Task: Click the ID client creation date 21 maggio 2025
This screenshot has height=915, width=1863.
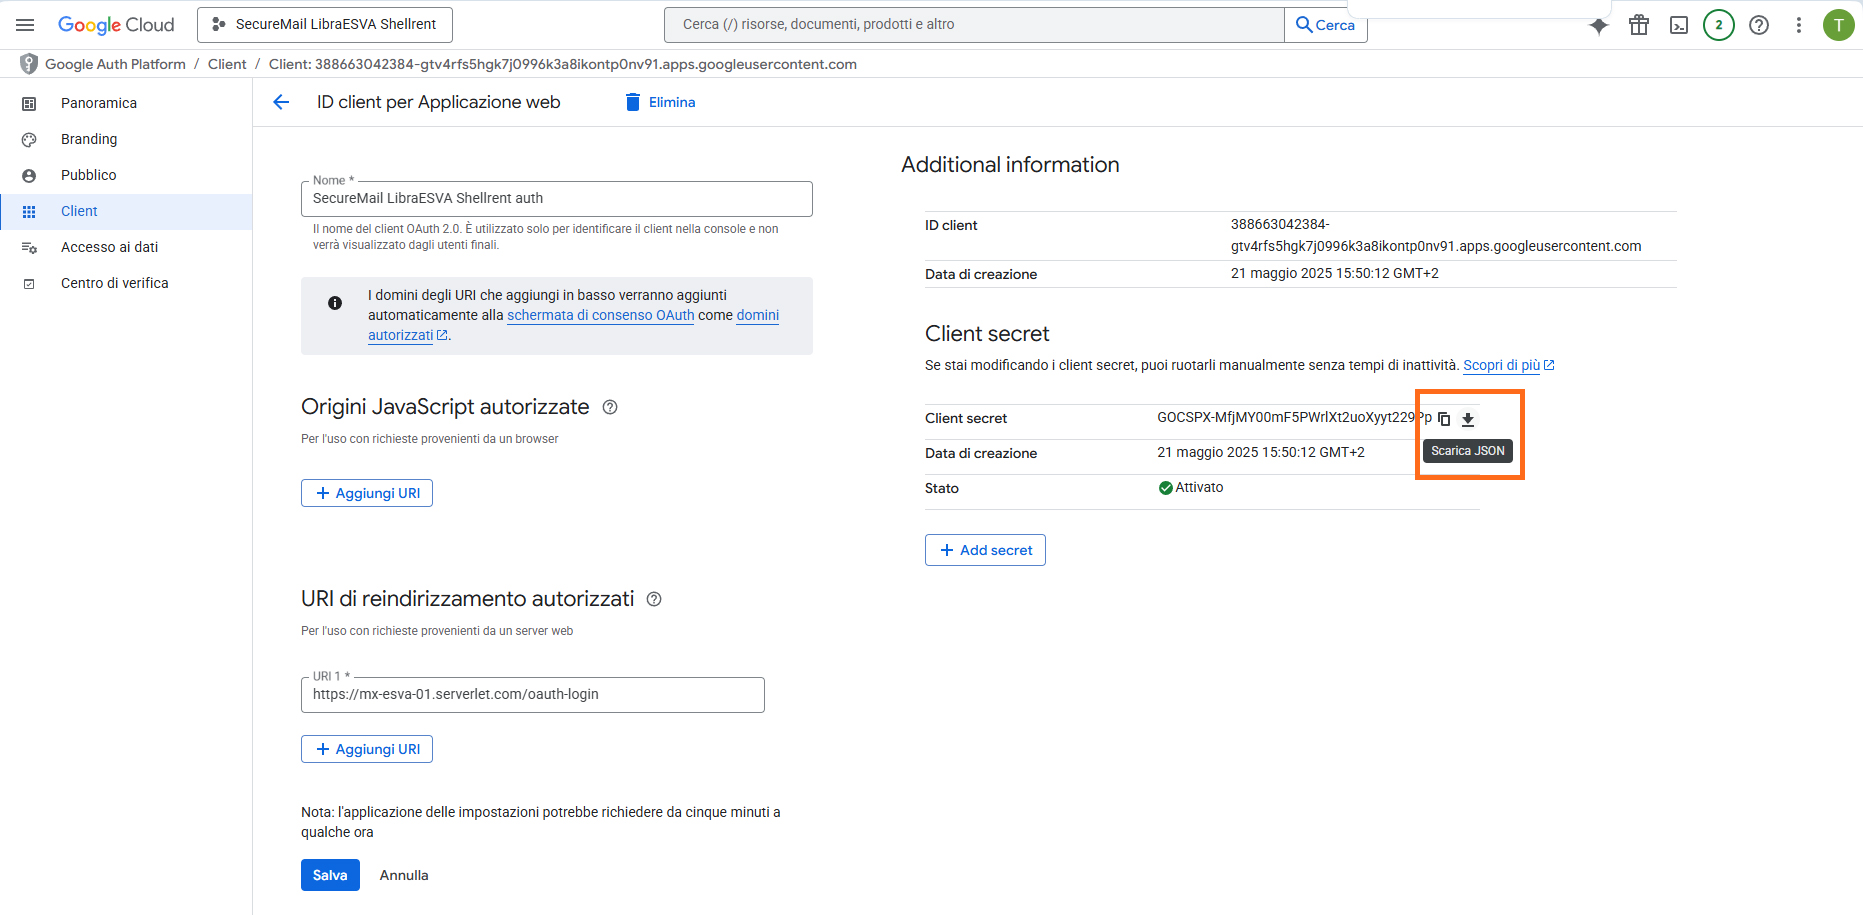Action: (x=1334, y=273)
